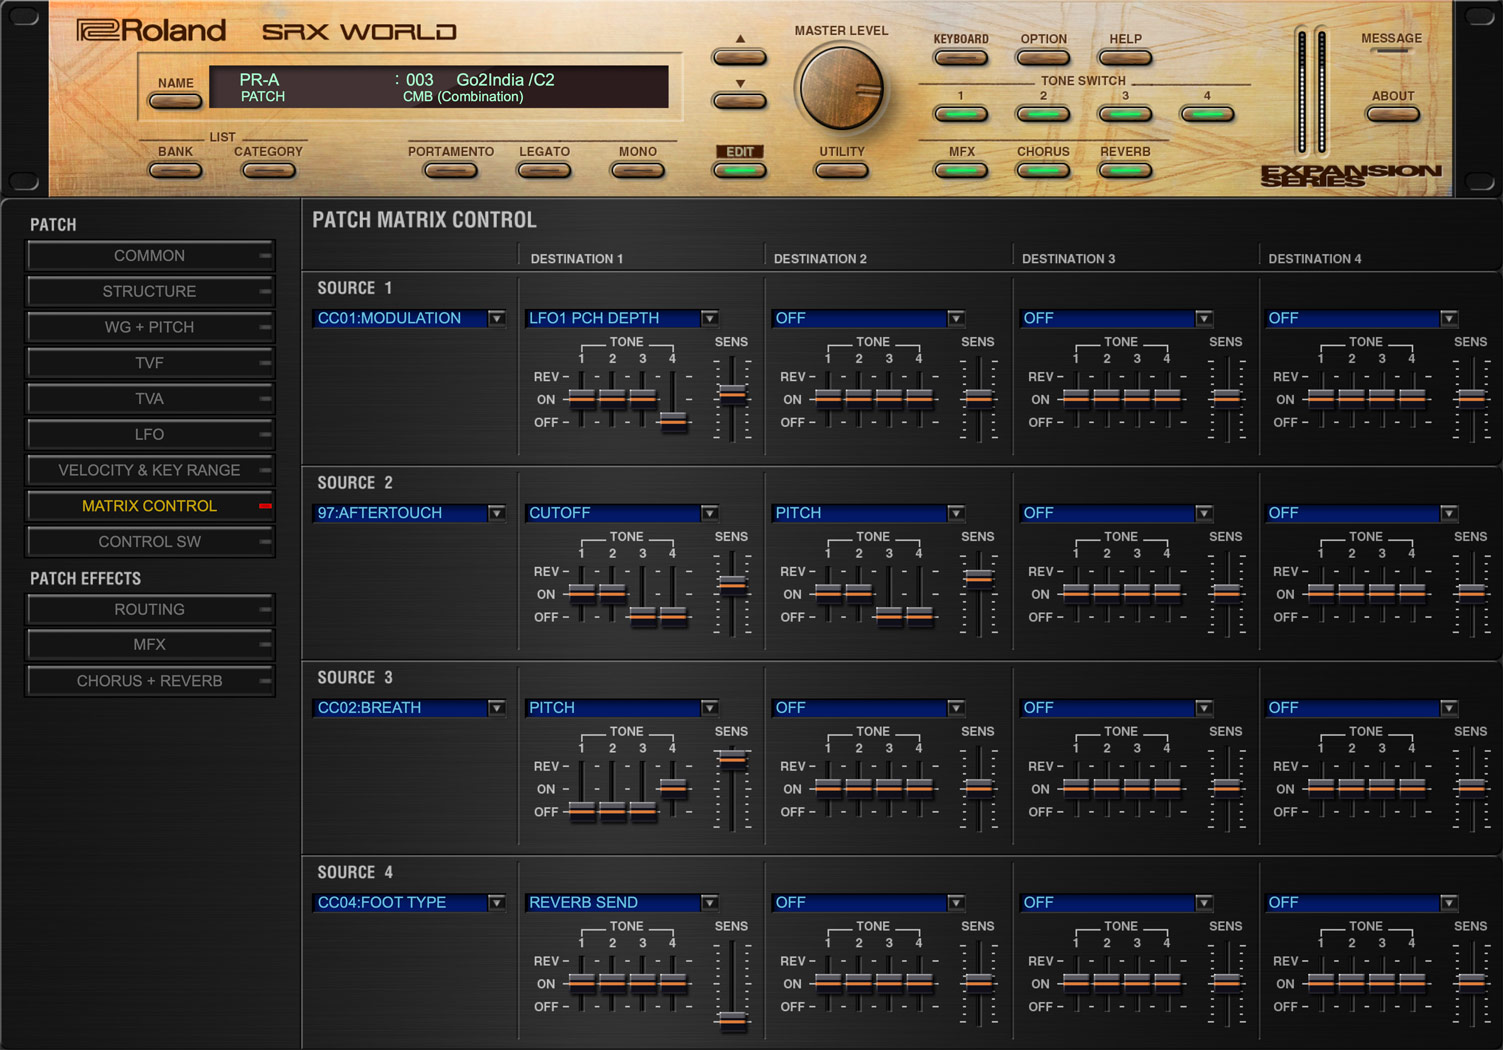This screenshot has height=1050, width=1503.
Task: Click the patch down arrow button
Action: 740,101
